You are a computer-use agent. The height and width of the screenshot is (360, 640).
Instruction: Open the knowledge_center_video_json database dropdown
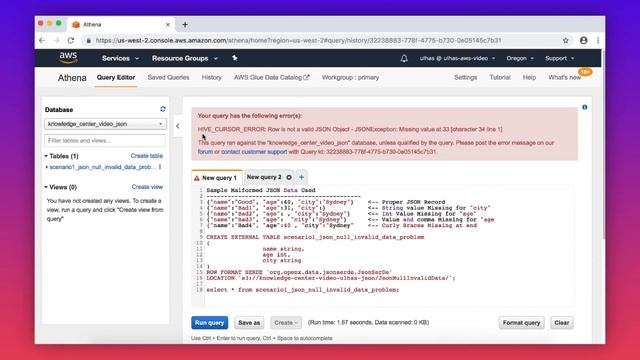(x=105, y=124)
